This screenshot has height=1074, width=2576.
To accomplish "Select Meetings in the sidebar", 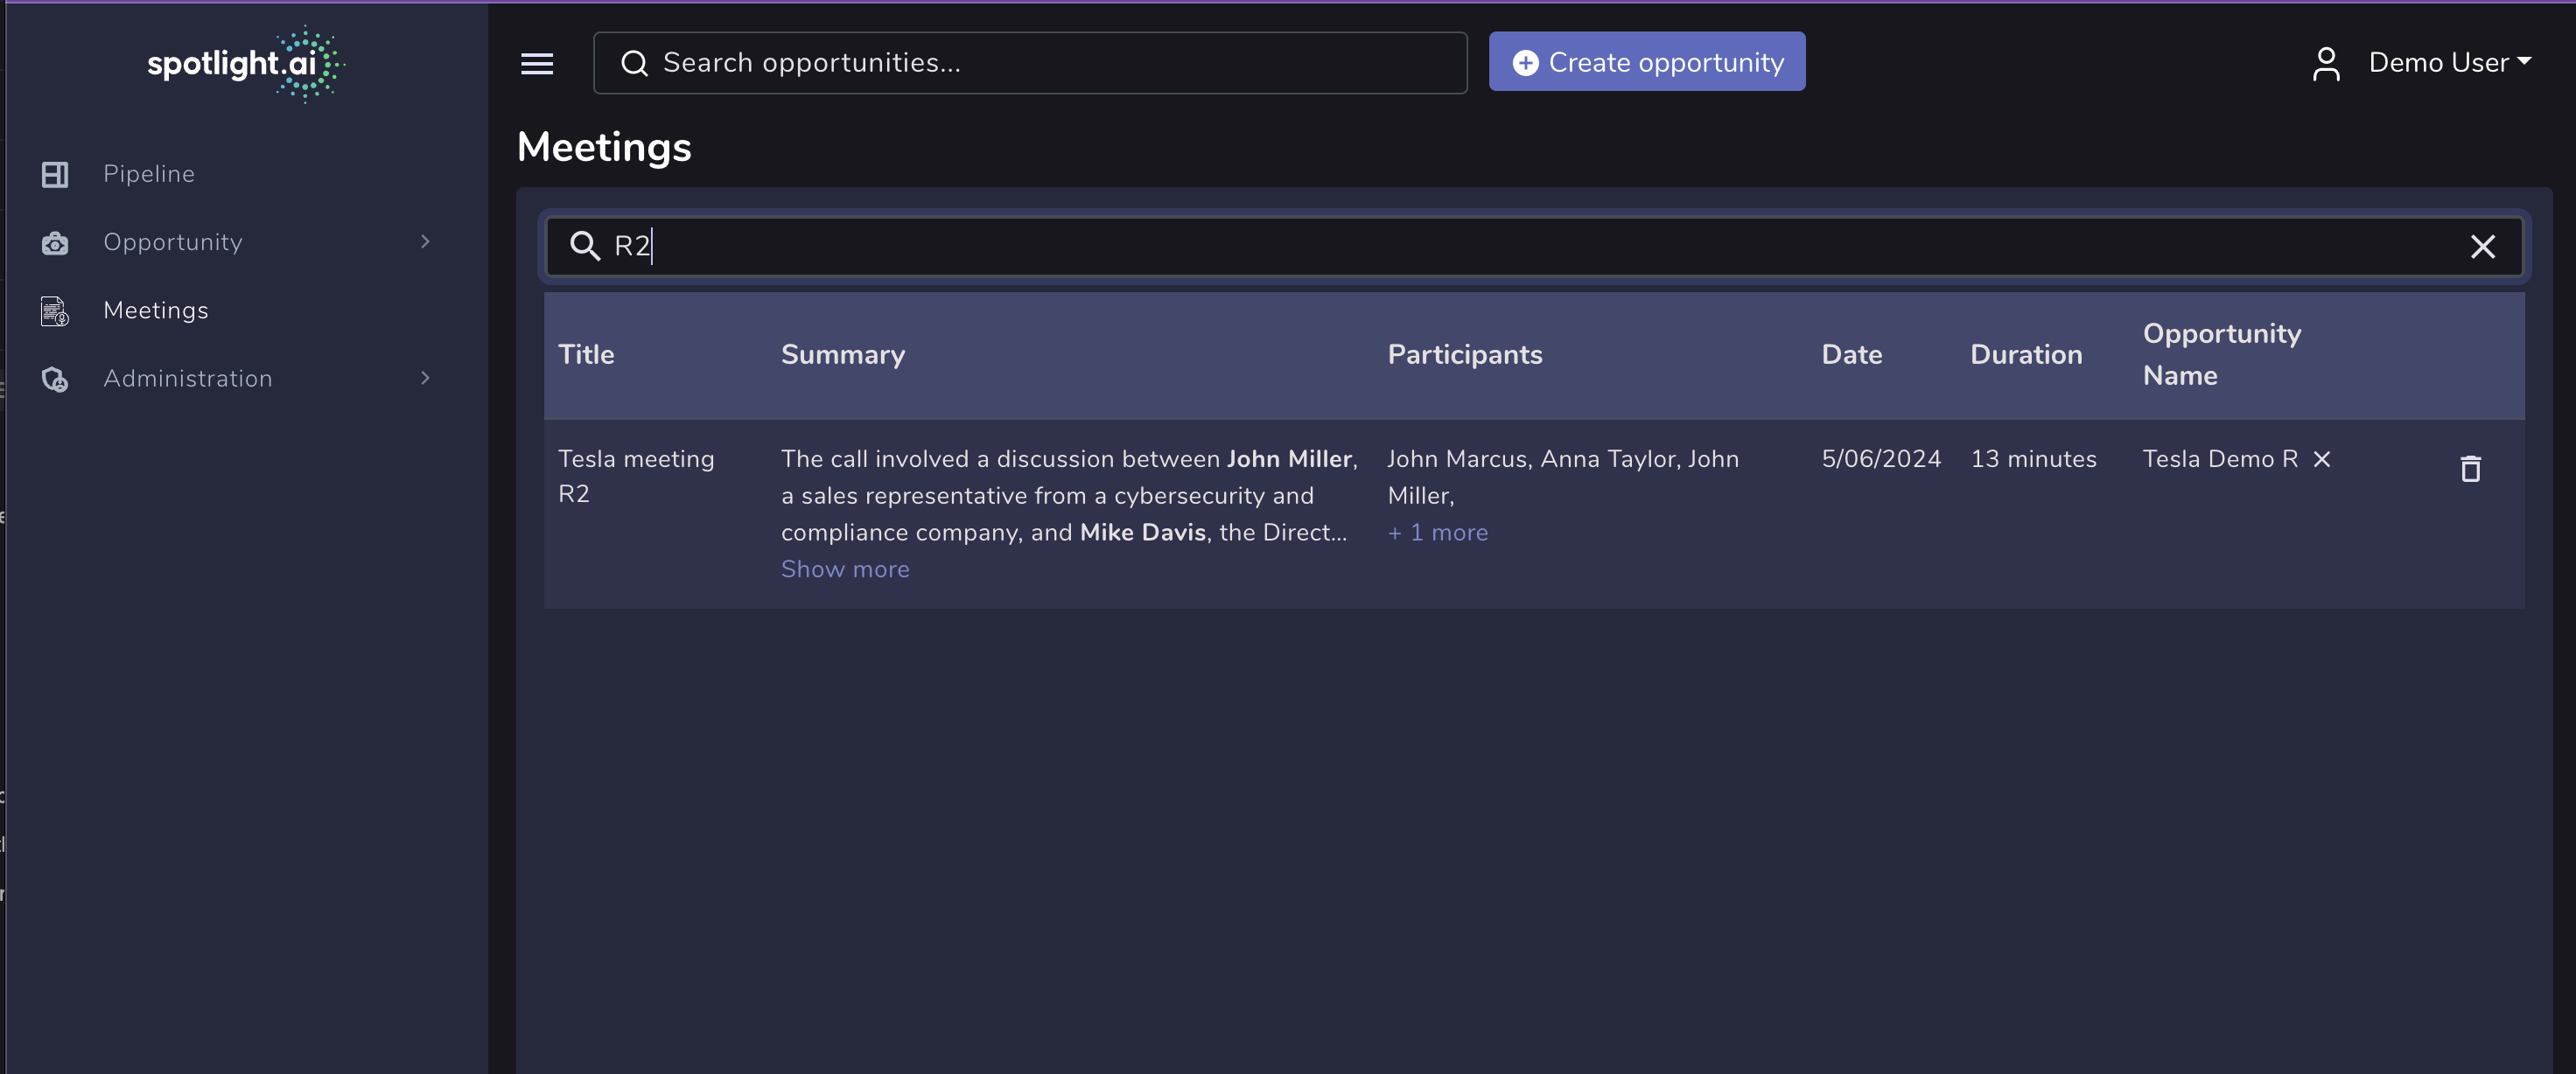I will point(156,311).
